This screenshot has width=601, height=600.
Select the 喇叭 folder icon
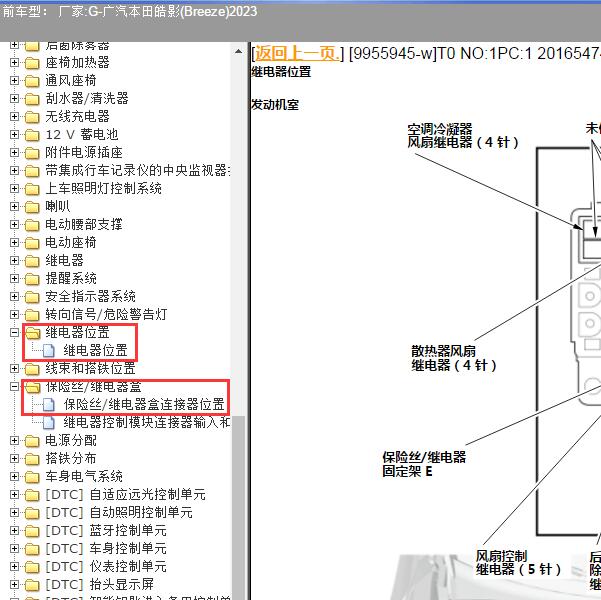click(x=32, y=207)
